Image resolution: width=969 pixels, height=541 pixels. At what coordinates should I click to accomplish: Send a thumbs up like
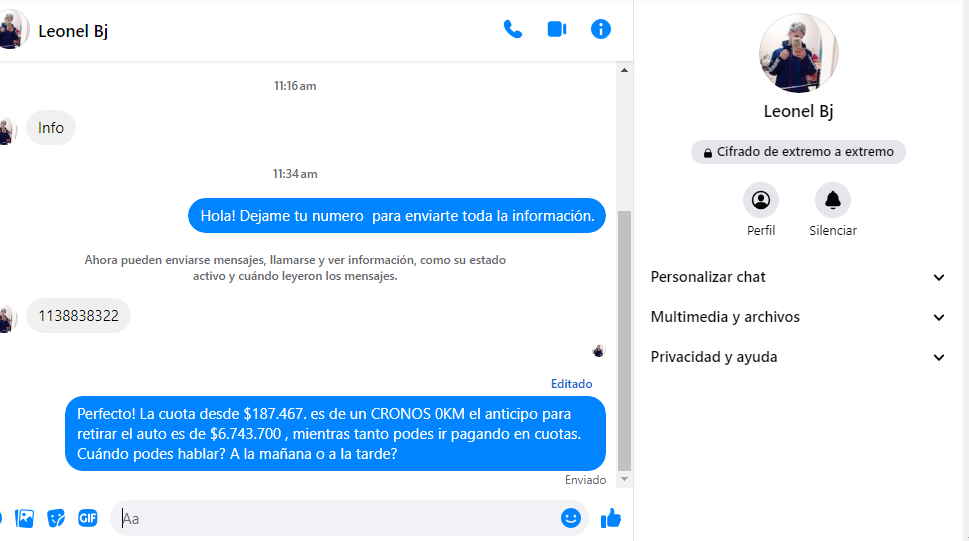pyautogui.click(x=611, y=518)
